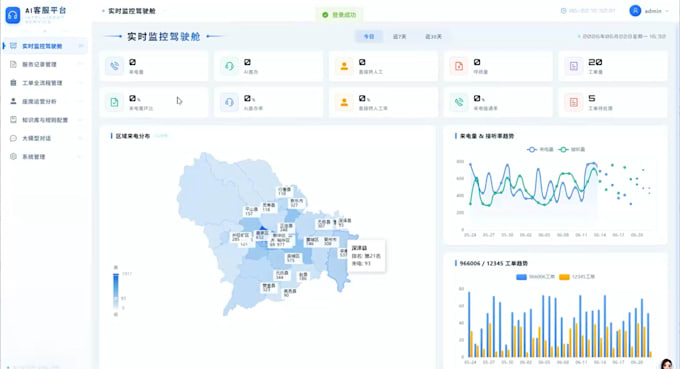Toggle the blue 966006工单 legend item

[535, 277]
